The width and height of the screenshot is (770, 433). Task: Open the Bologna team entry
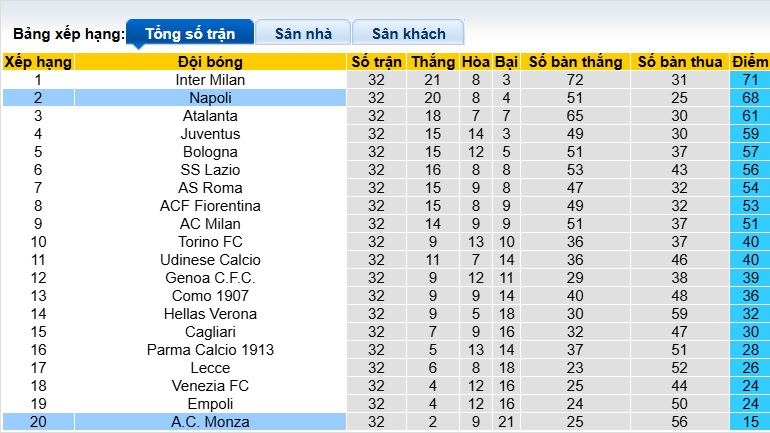210,152
